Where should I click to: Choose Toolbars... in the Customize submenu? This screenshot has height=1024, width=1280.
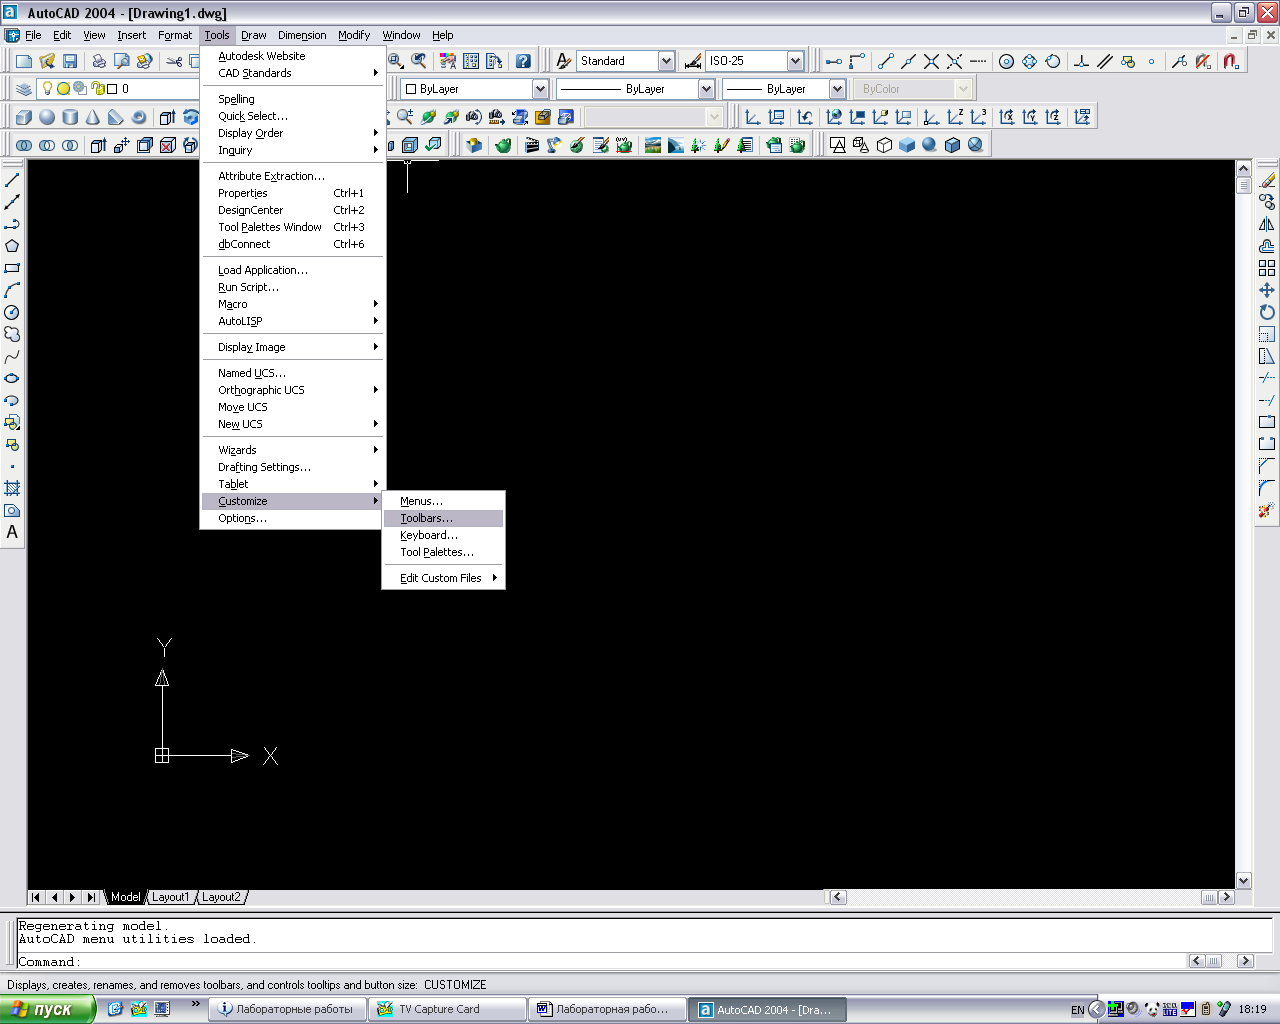(x=444, y=518)
